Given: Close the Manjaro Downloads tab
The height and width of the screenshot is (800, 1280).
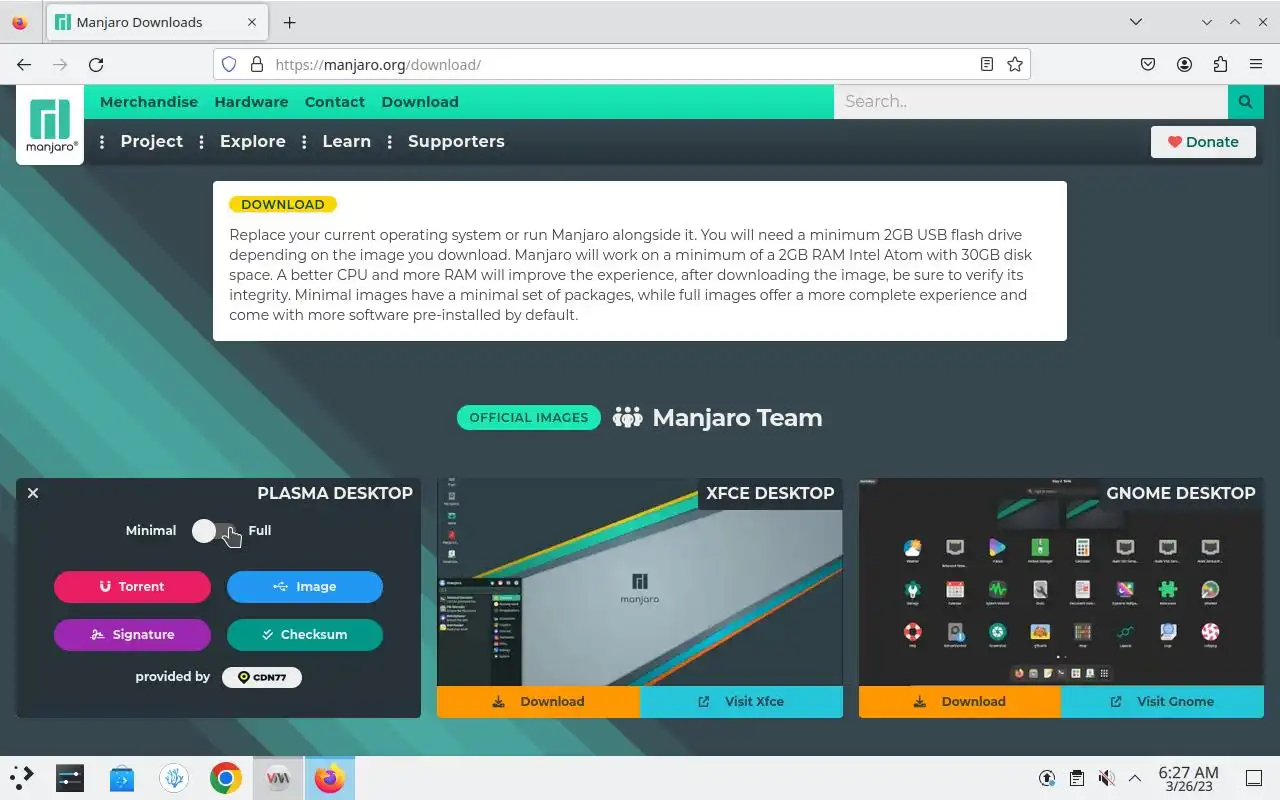Looking at the screenshot, I should (251, 22).
